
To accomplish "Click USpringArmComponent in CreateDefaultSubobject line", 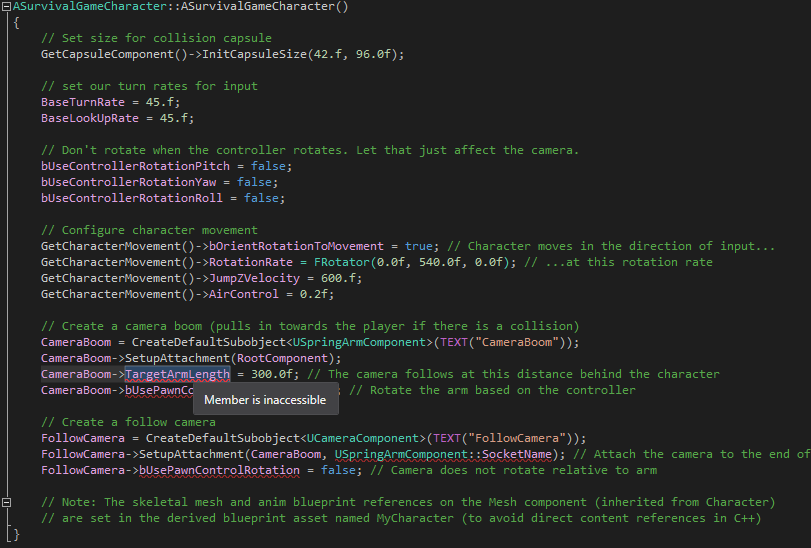I will click(359, 343).
